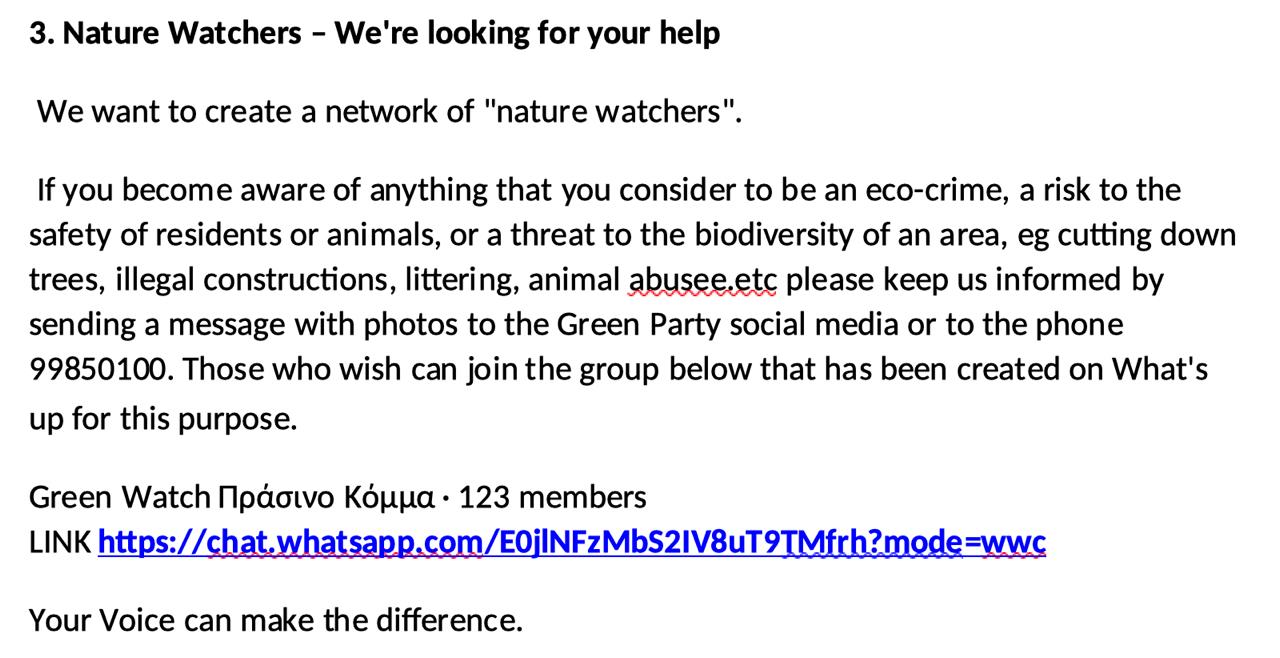Click the "3. Nature Watchers" heading
Image resolution: width=1280 pixels, height=658 pixels.
pos(165,33)
